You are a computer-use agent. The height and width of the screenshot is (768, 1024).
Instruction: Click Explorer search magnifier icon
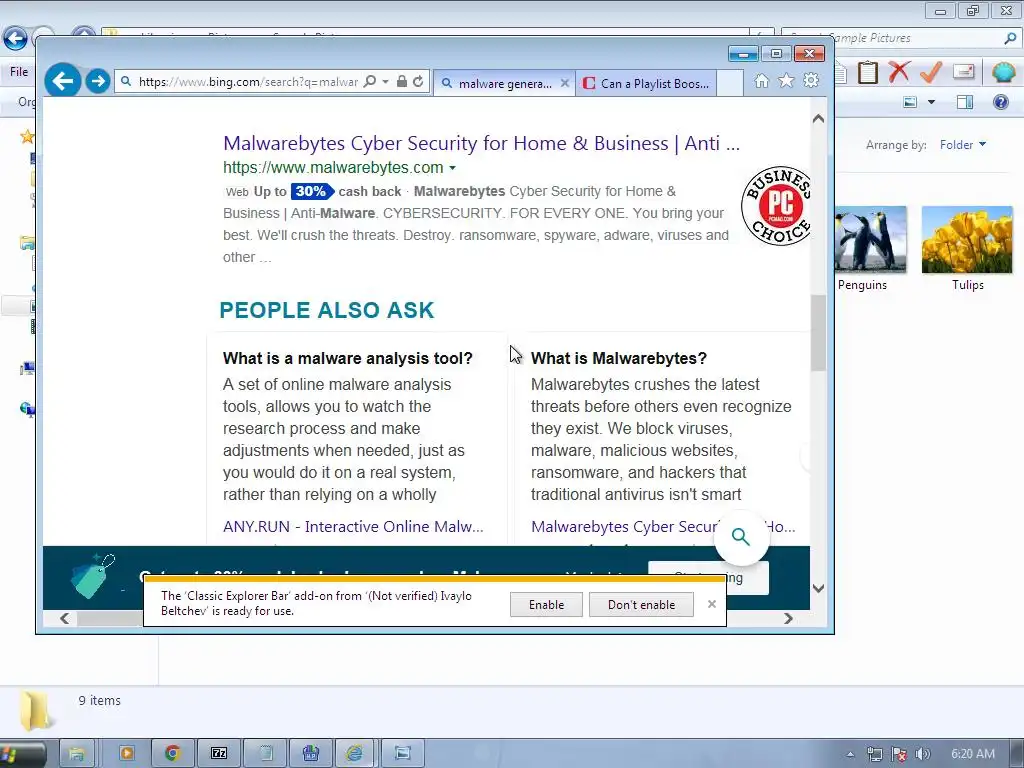[1010, 39]
